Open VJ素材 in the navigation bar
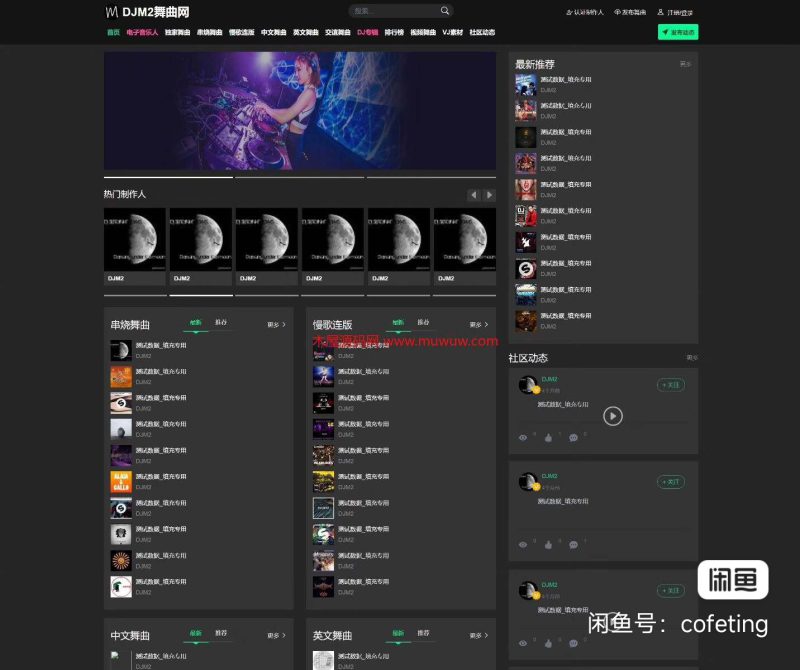Viewport: 800px width, 670px height. (x=453, y=32)
